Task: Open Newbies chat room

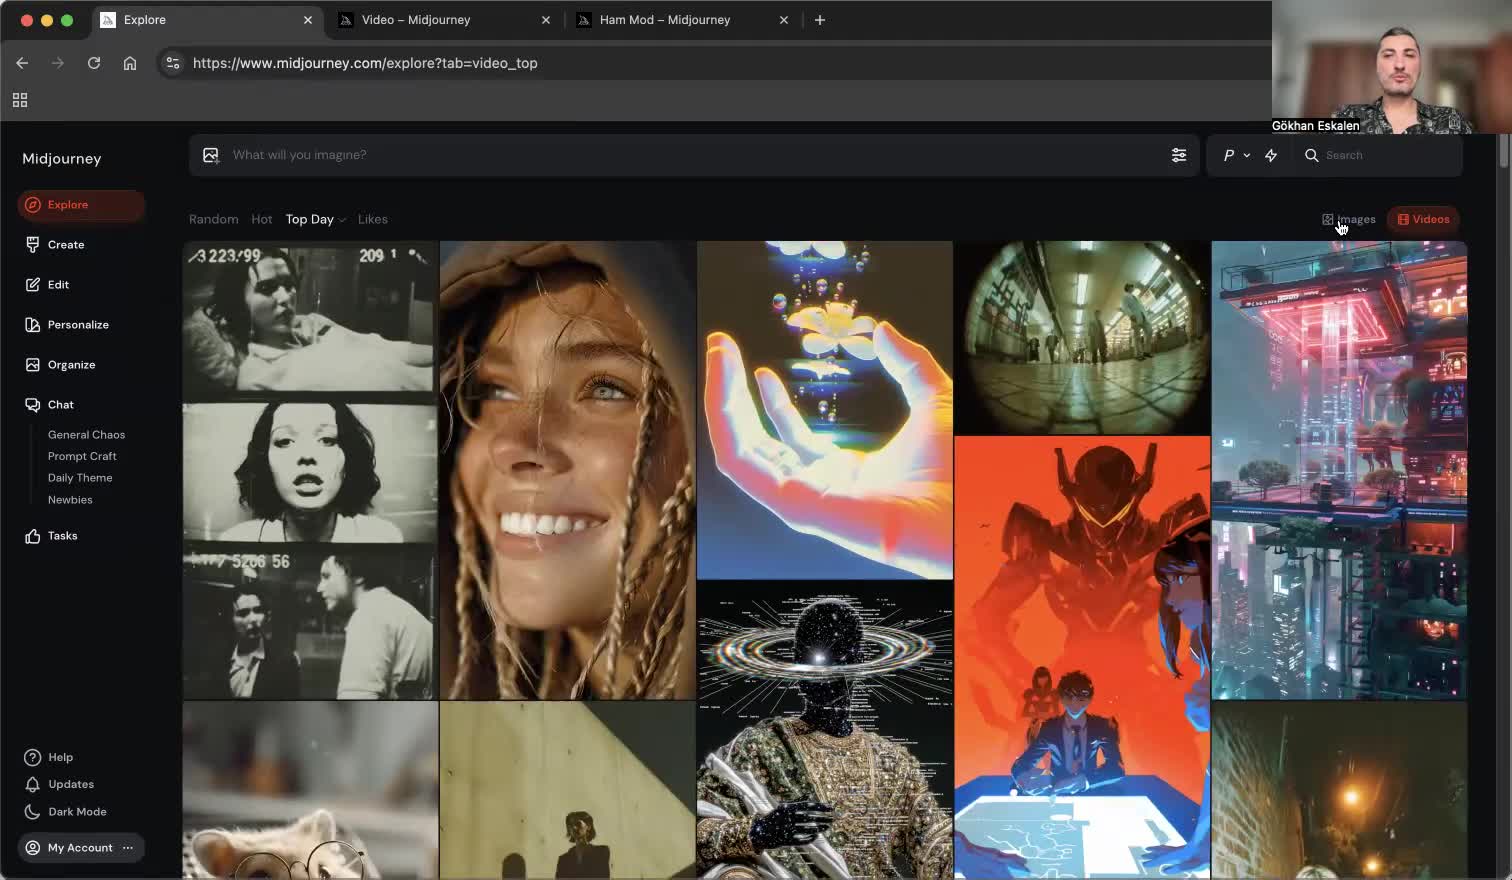Action: [x=70, y=500]
